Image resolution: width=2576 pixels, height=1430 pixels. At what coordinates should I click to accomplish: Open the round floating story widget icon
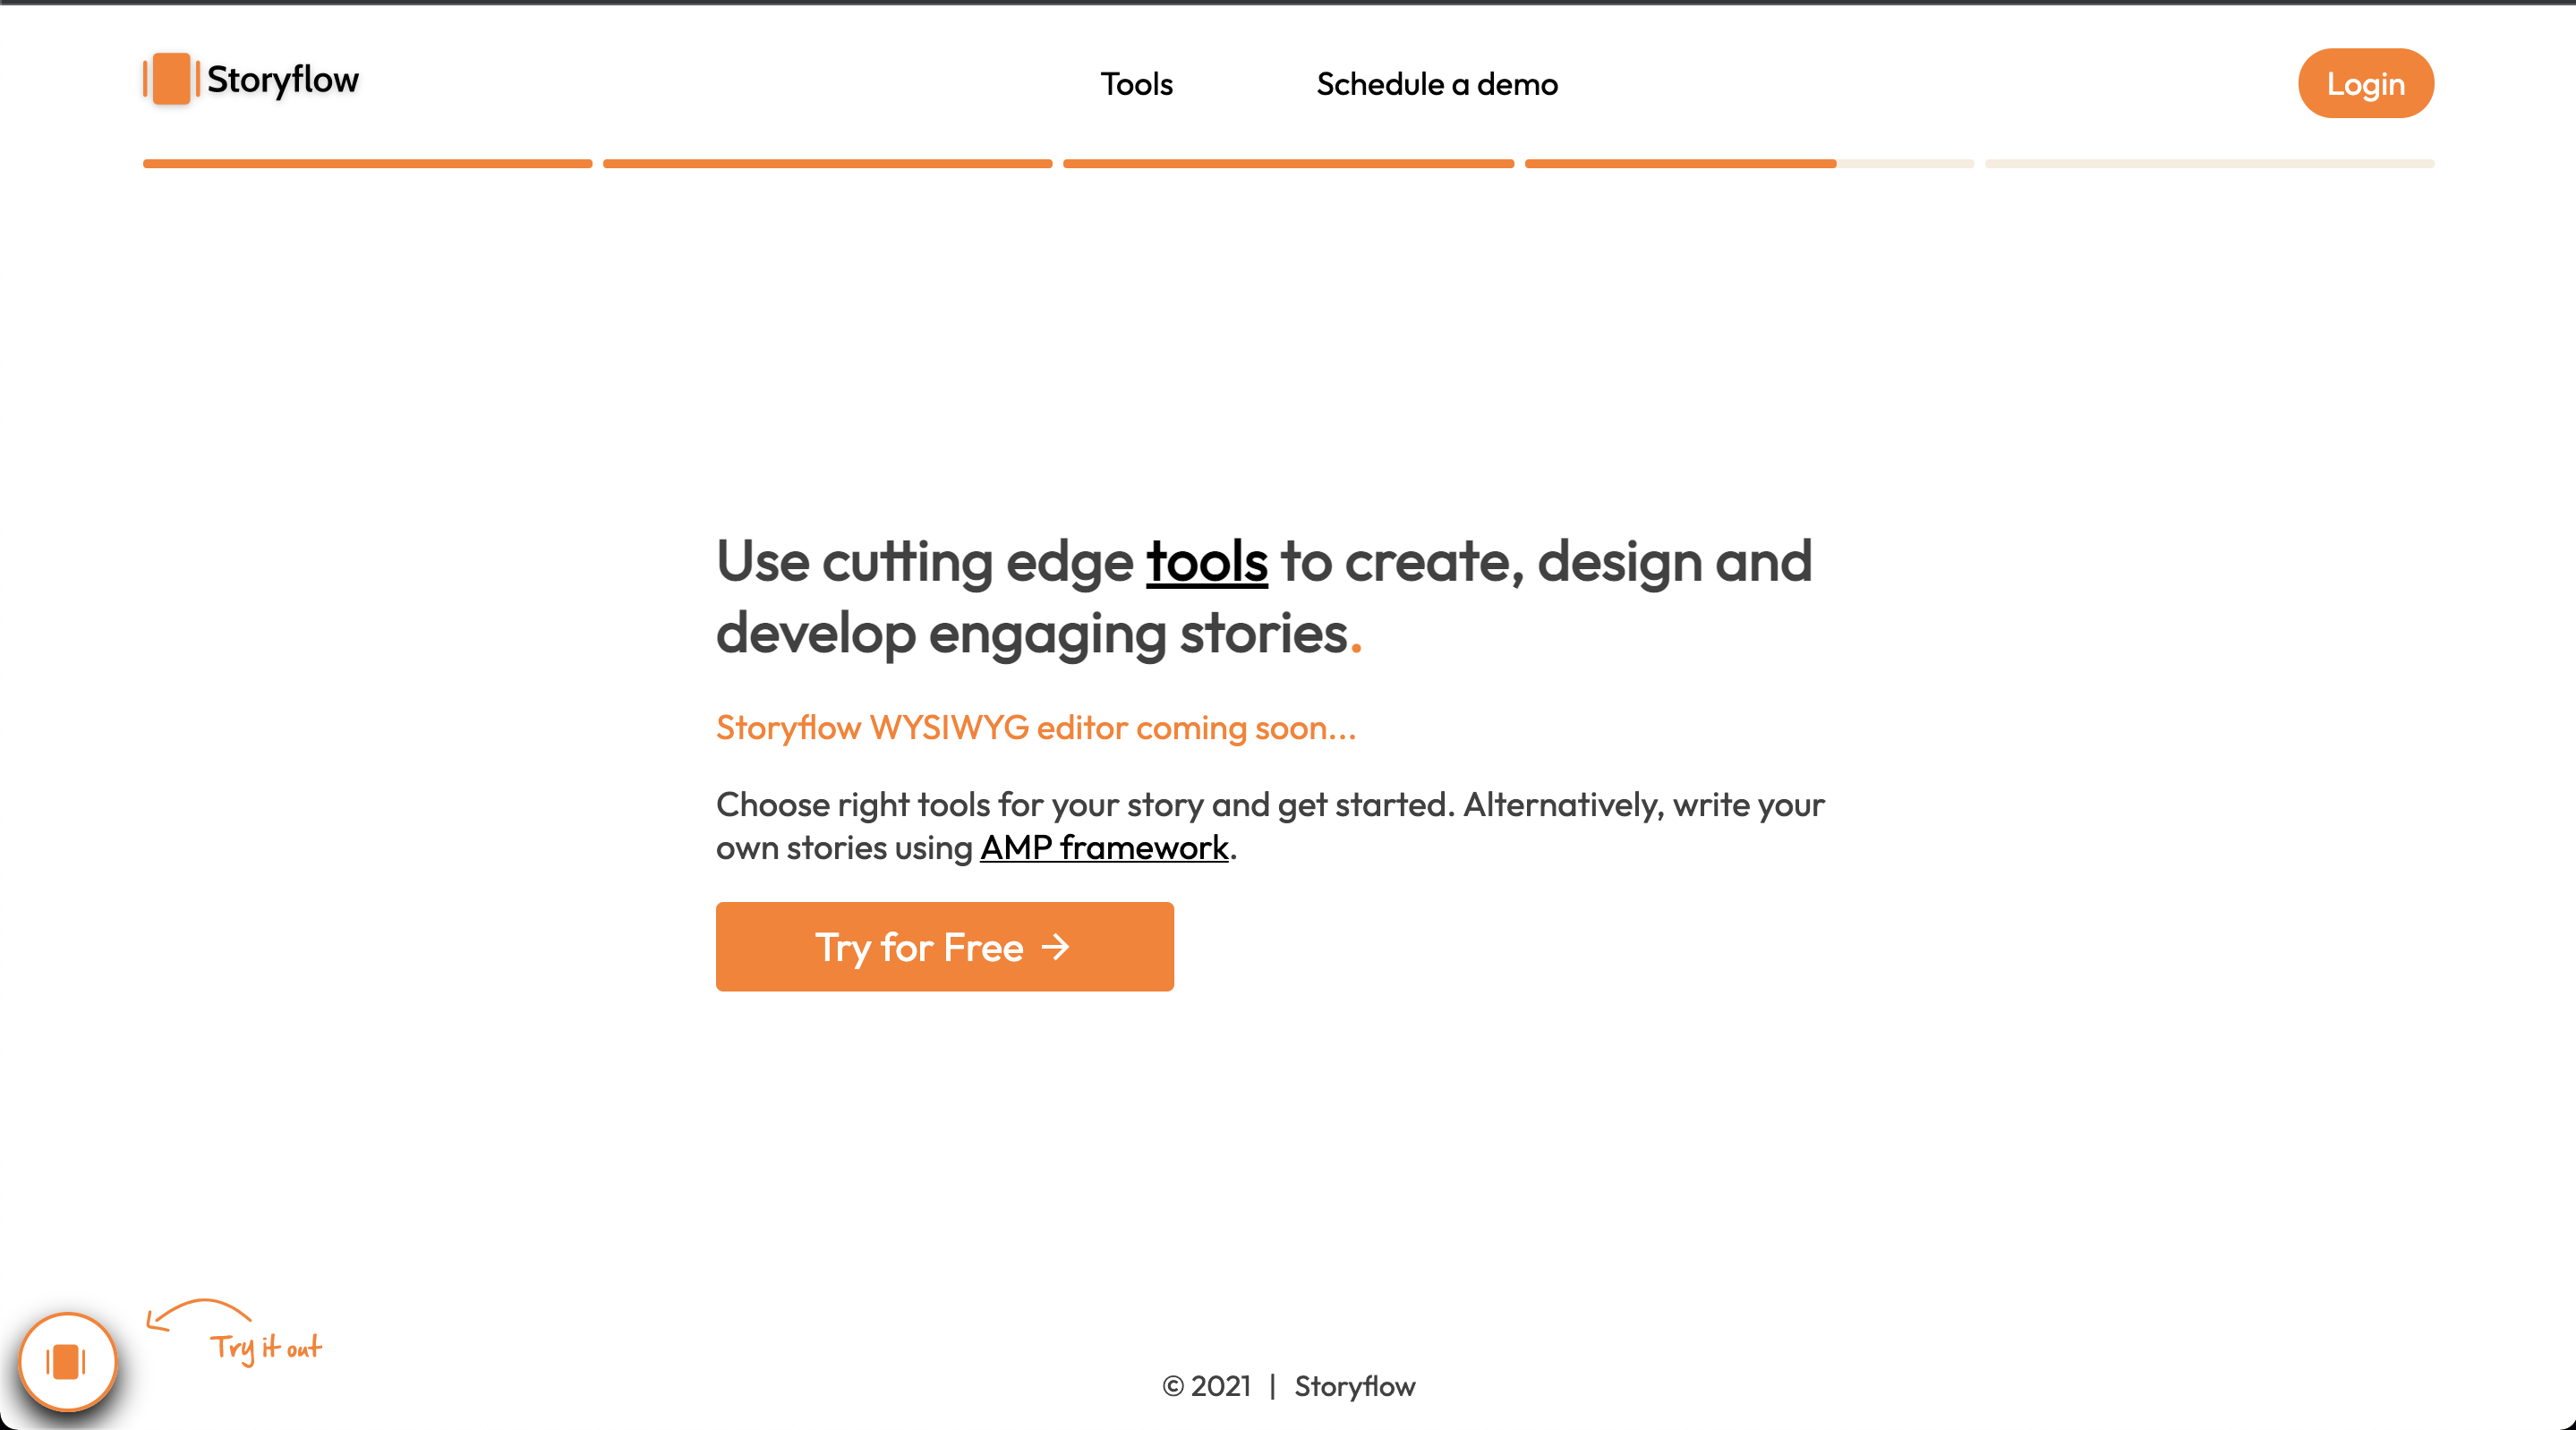coord(67,1361)
